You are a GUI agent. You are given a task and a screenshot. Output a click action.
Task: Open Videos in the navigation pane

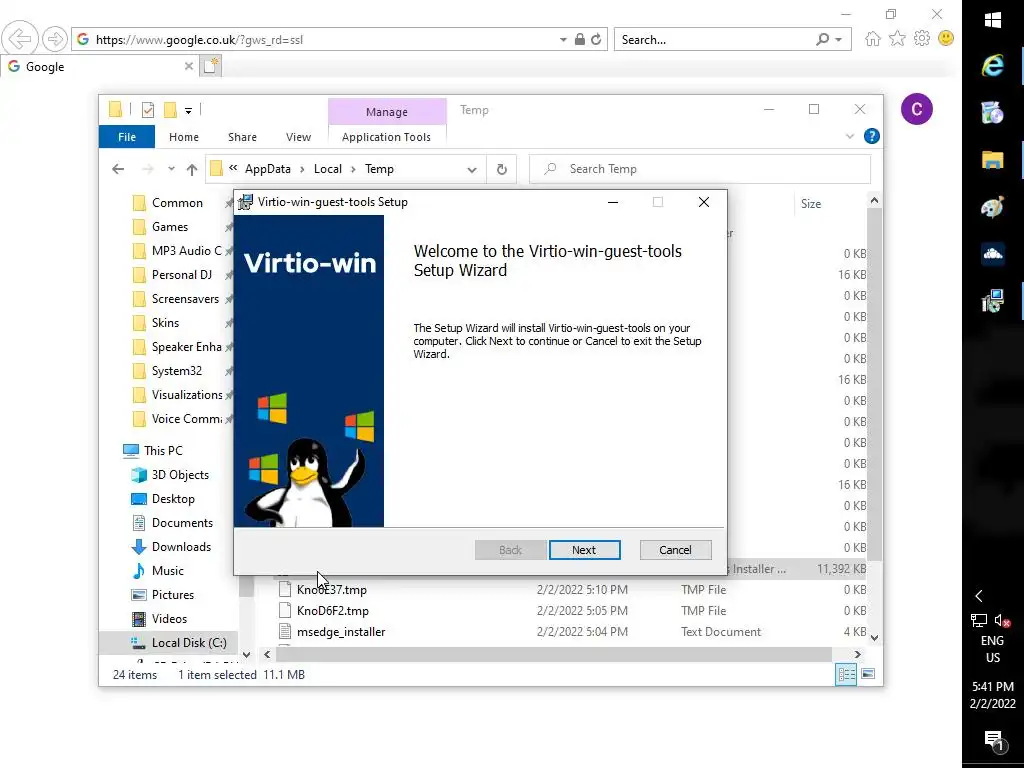[x=170, y=619]
